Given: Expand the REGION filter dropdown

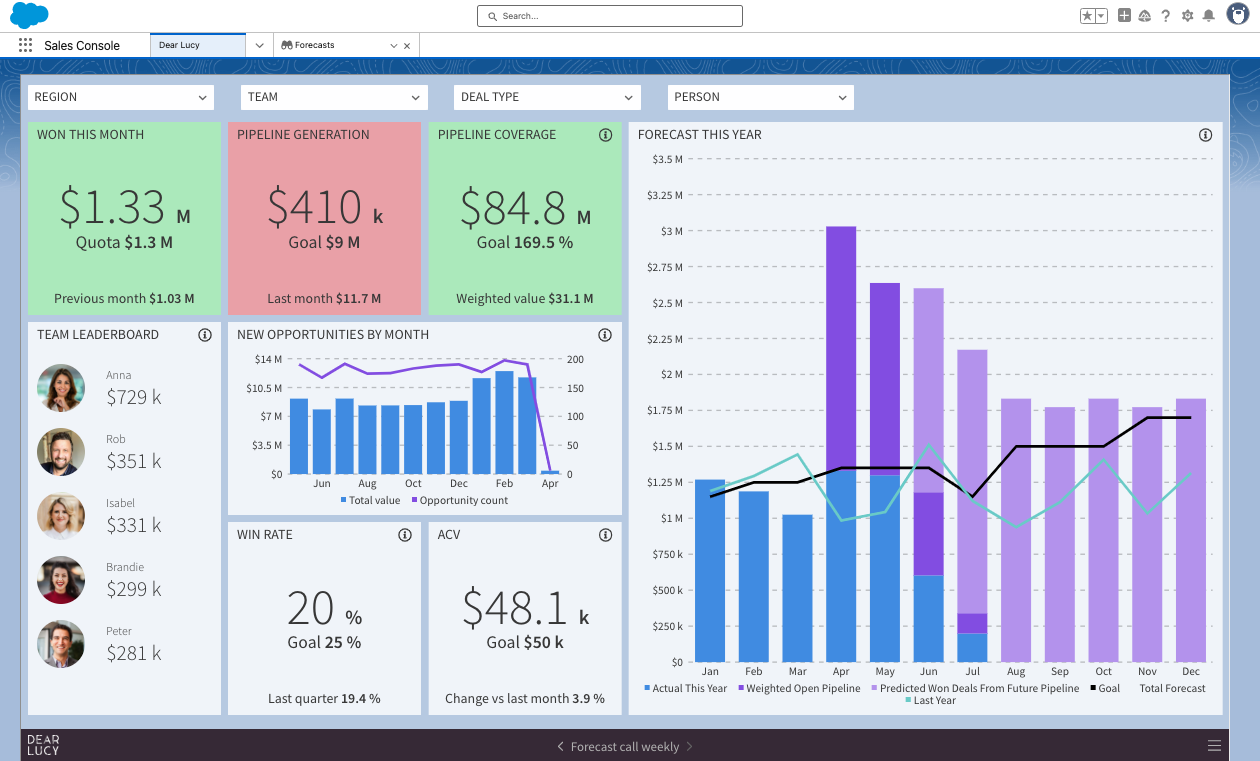Looking at the screenshot, I should [121, 97].
